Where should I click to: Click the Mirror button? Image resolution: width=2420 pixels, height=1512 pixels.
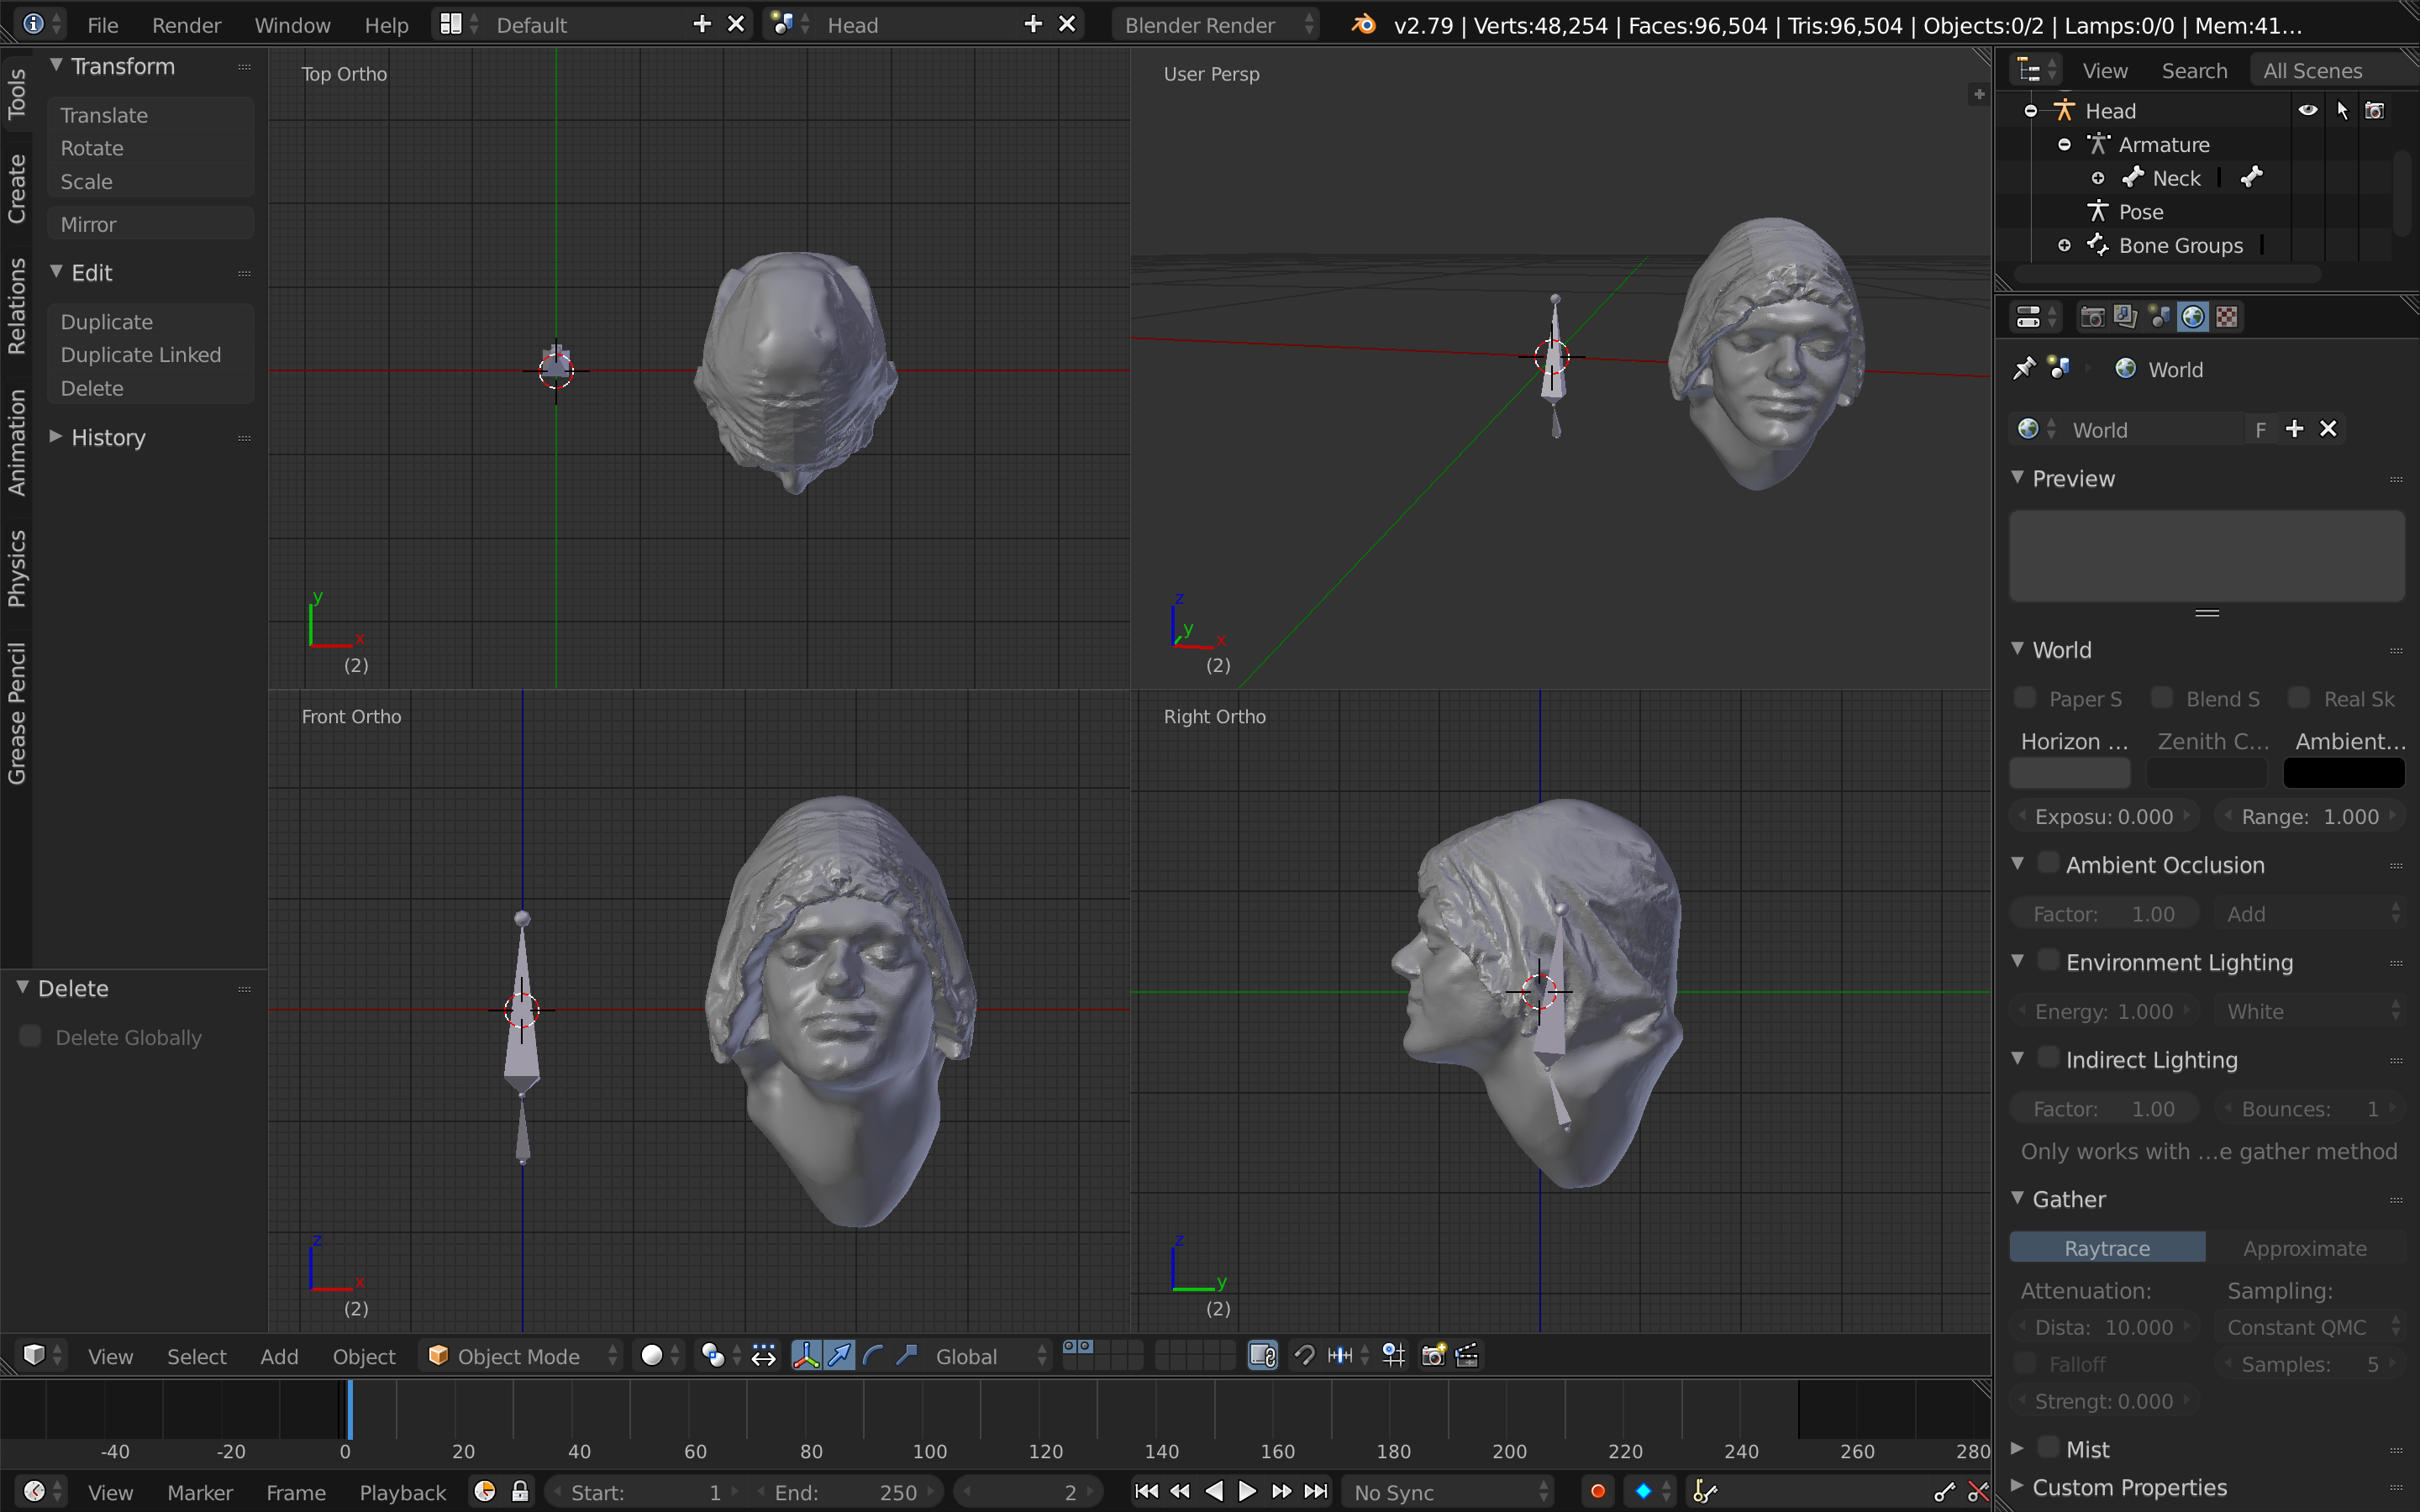[150, 224]
